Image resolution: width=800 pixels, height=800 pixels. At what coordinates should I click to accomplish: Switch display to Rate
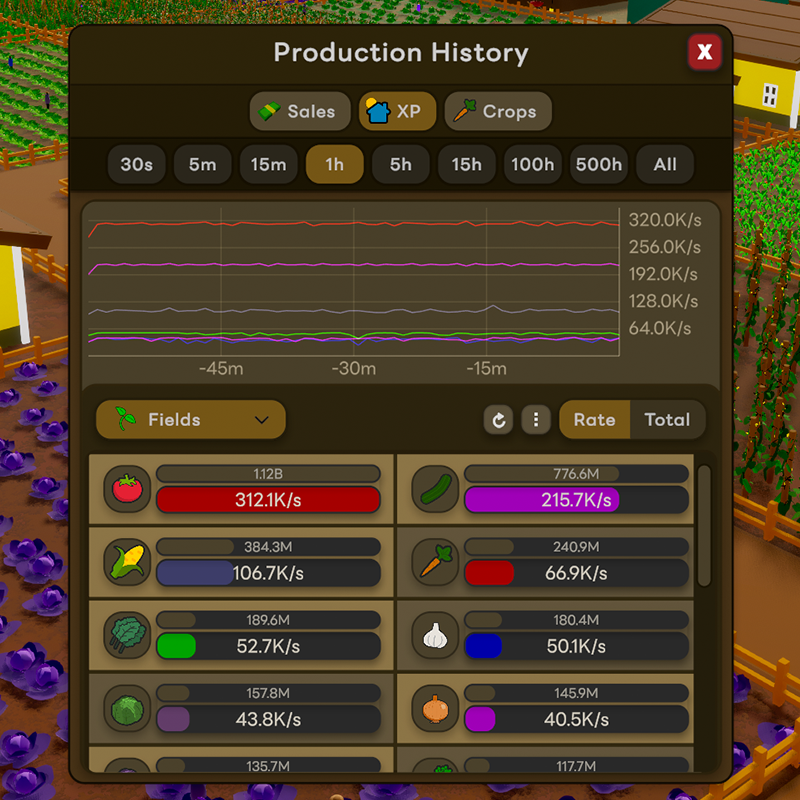point(594,420)
